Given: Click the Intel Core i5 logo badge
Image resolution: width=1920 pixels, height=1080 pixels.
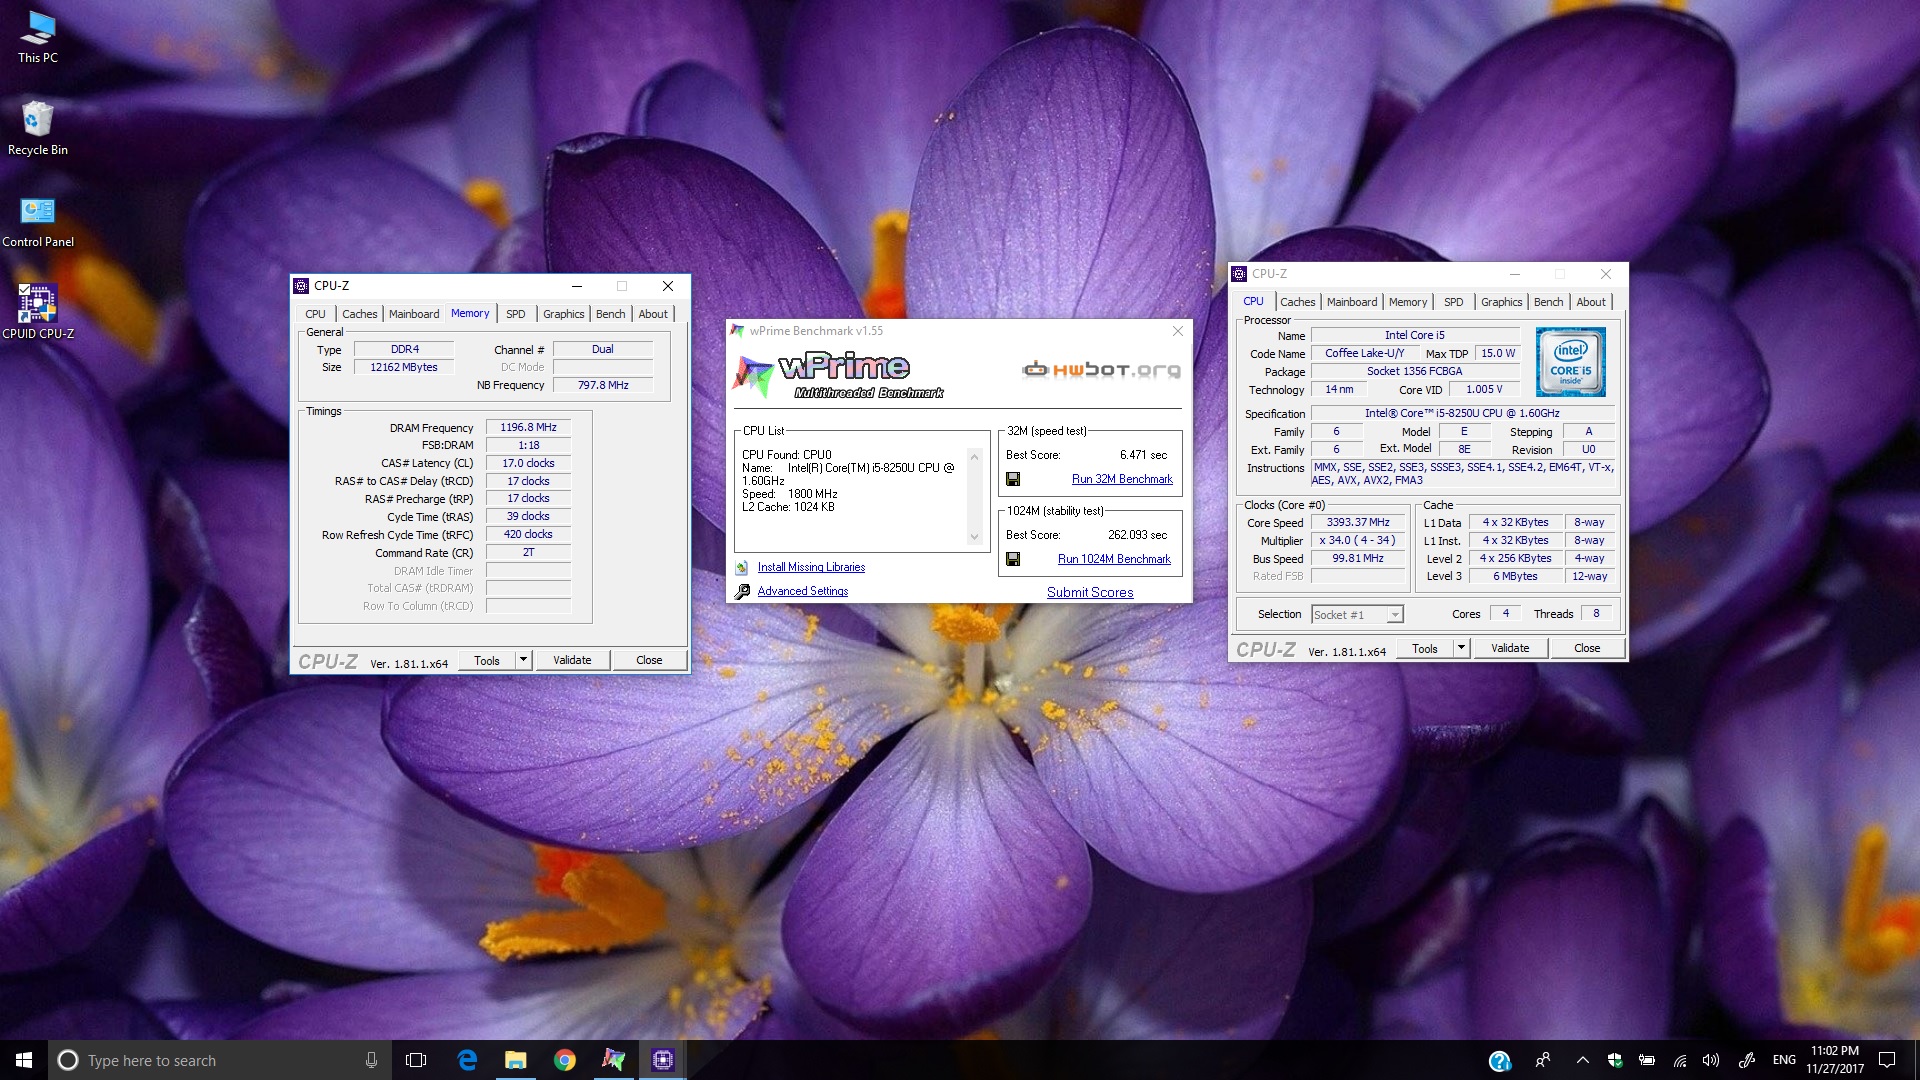Looking at the screenshot, I should point(1571,362).
